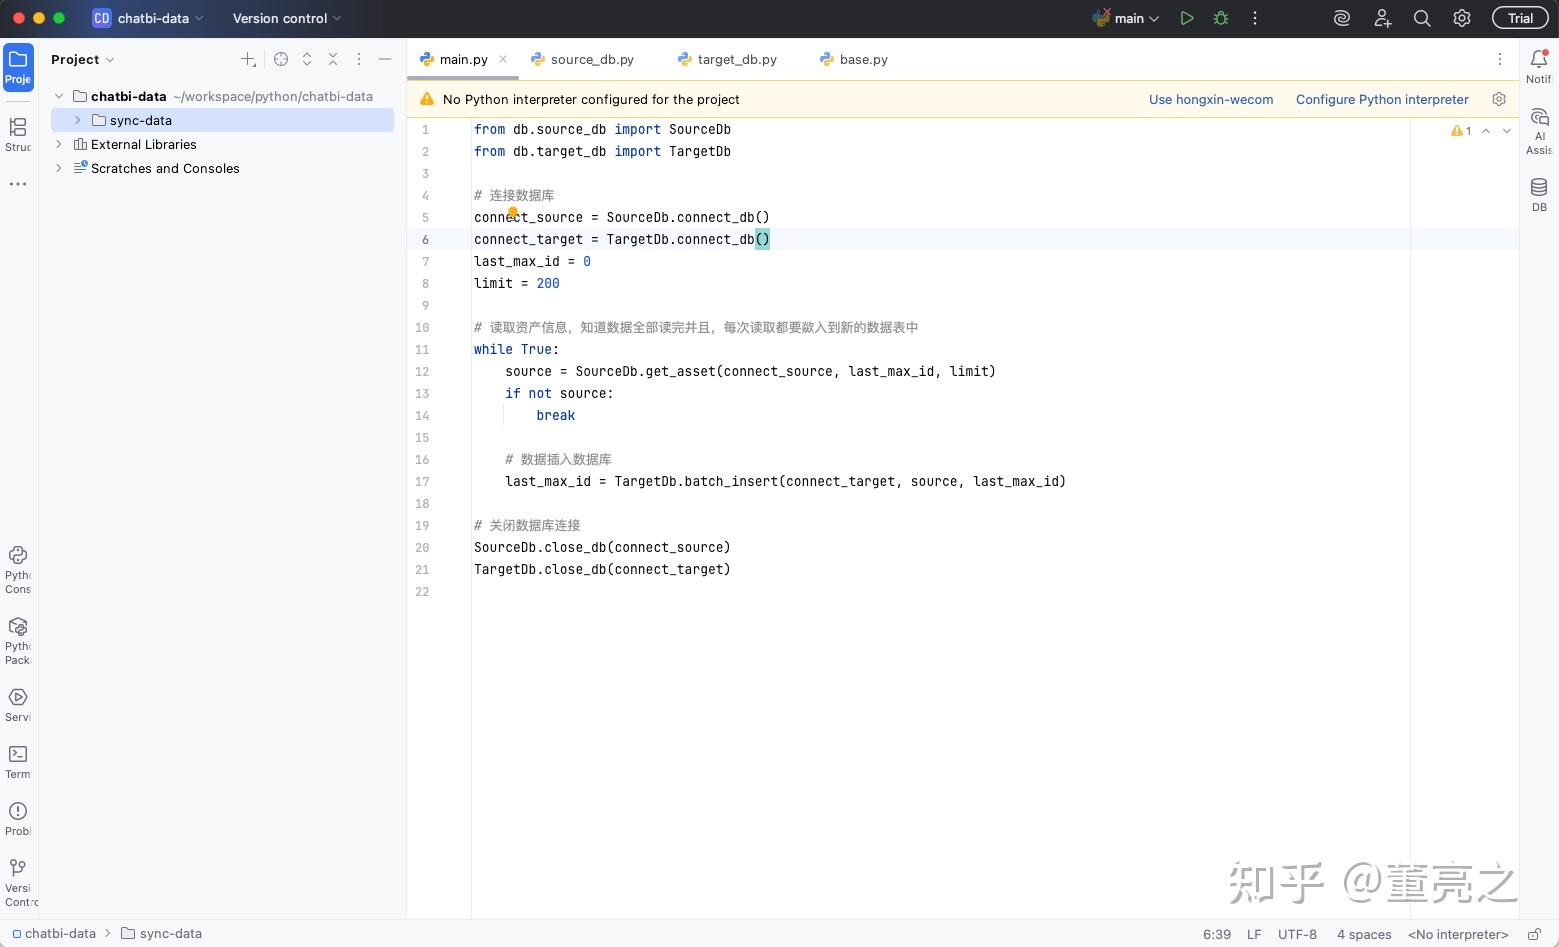This screenshot has height=947, width=1559.
Task: Add new file or directory in Project panel
Action: tap(248, 59)
